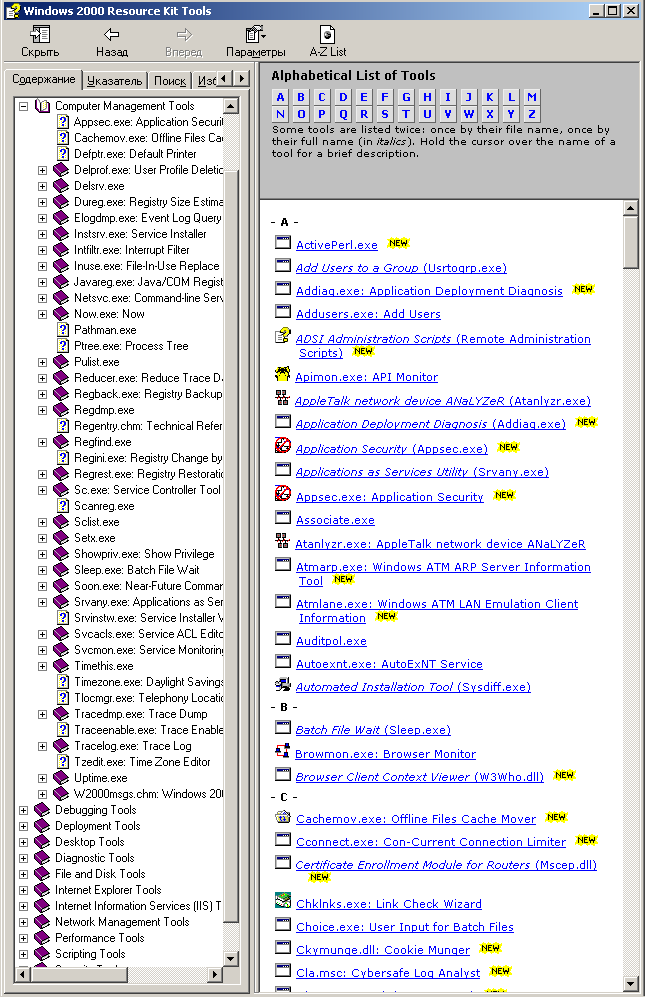Click the icon beside ActivePerl.exe
Screen dimensions: 645x998
tap(283, 242)
